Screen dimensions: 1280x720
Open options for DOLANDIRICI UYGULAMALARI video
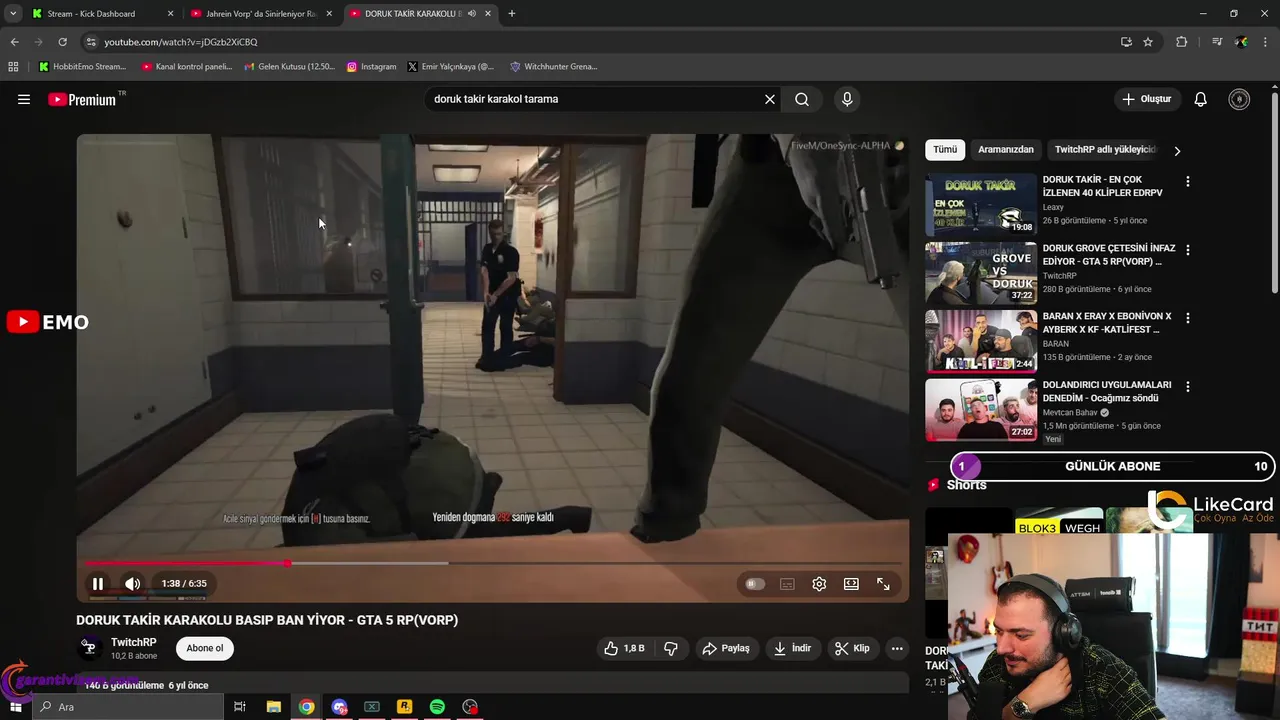click(1188, 386)
